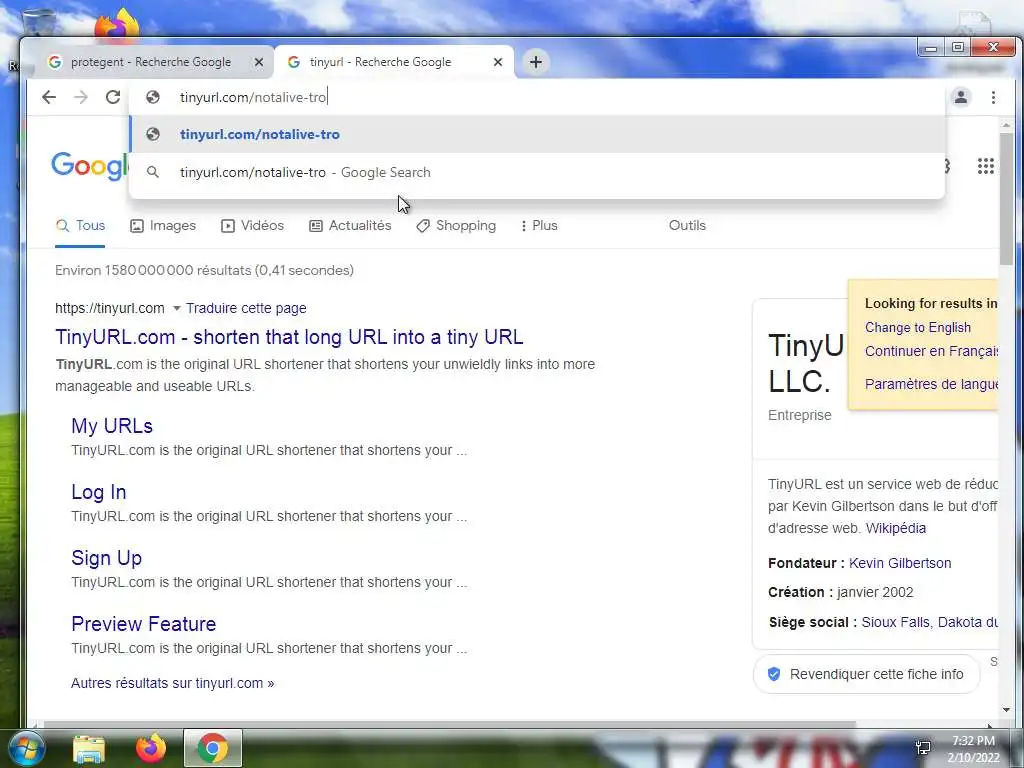Switch to the Images results tab

click(163, 225)
